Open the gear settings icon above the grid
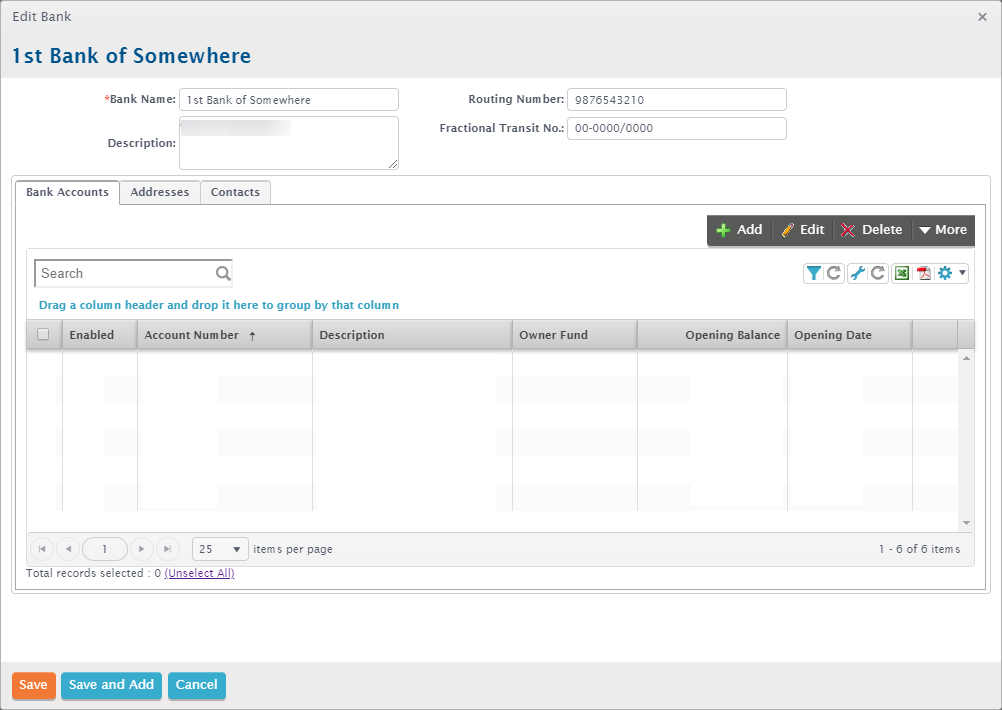Viewport: 1002px width, 710px height. [944, 272]
